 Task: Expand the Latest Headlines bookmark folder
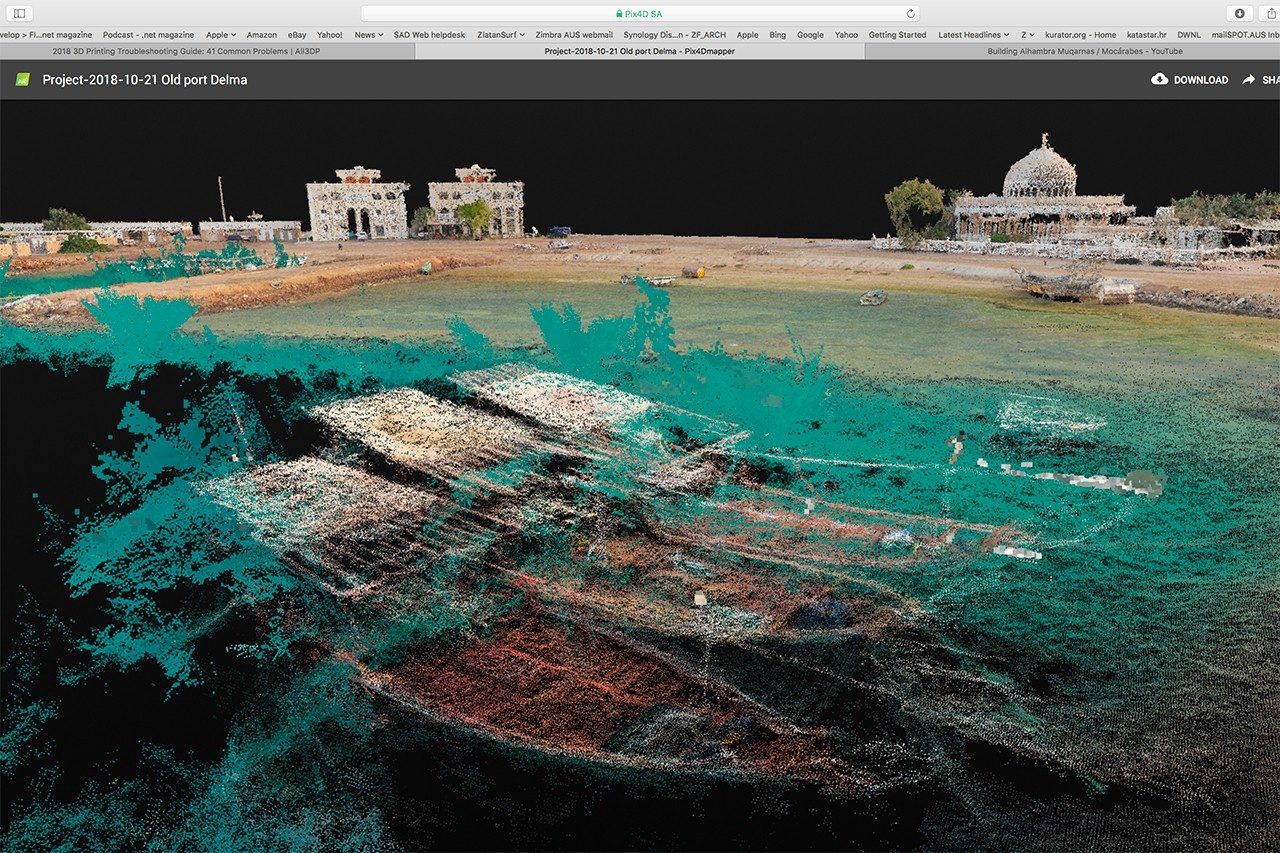click(973, 35)
